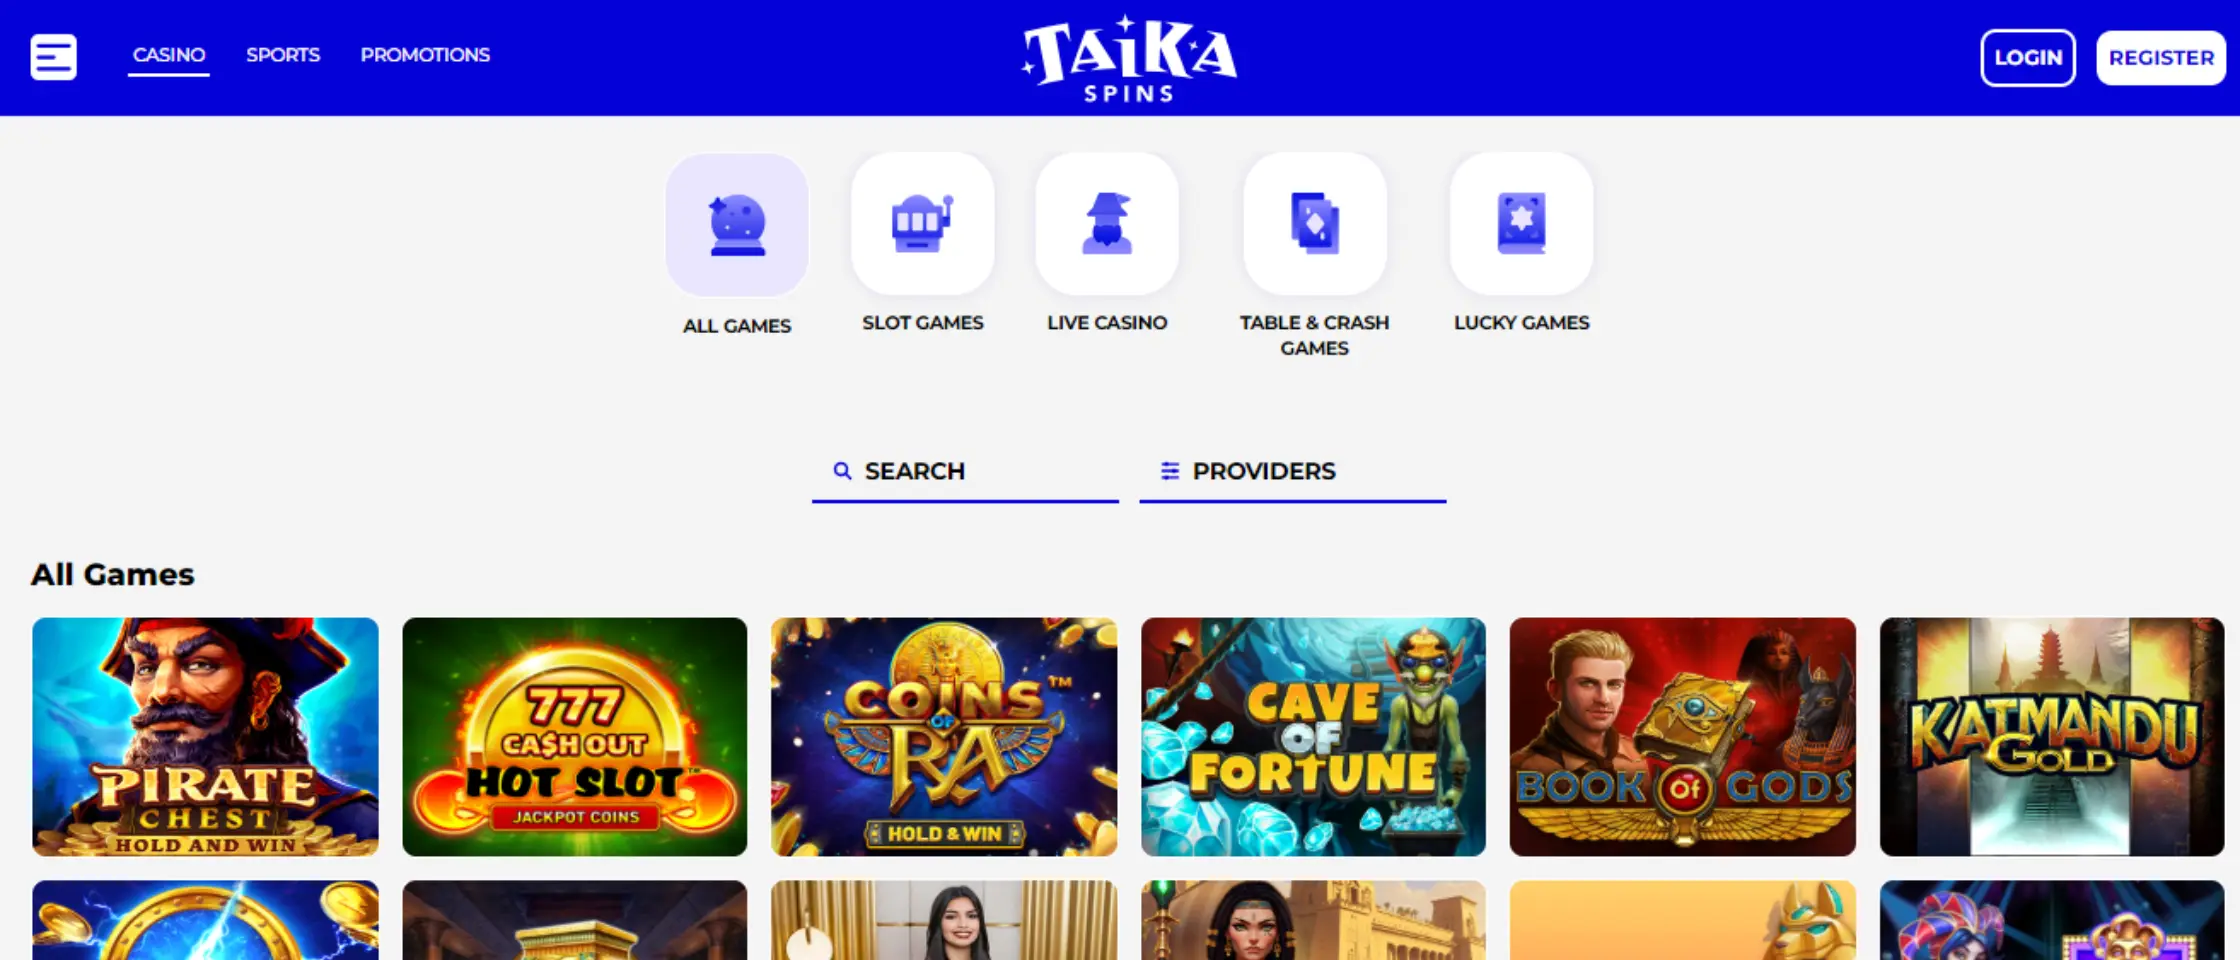
Task: Switch to the Casino tab
Action: tap(169, 55)
